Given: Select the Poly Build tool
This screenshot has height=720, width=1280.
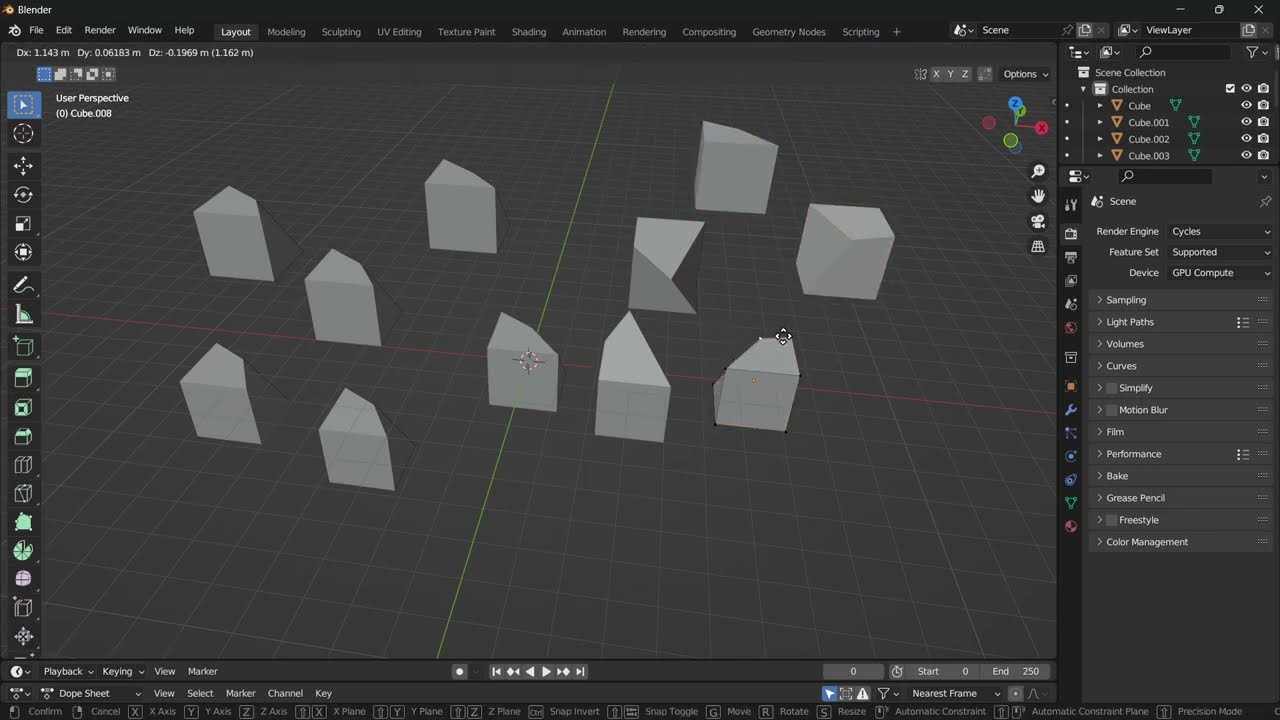Looking at the screenshot, I should 24,522.
